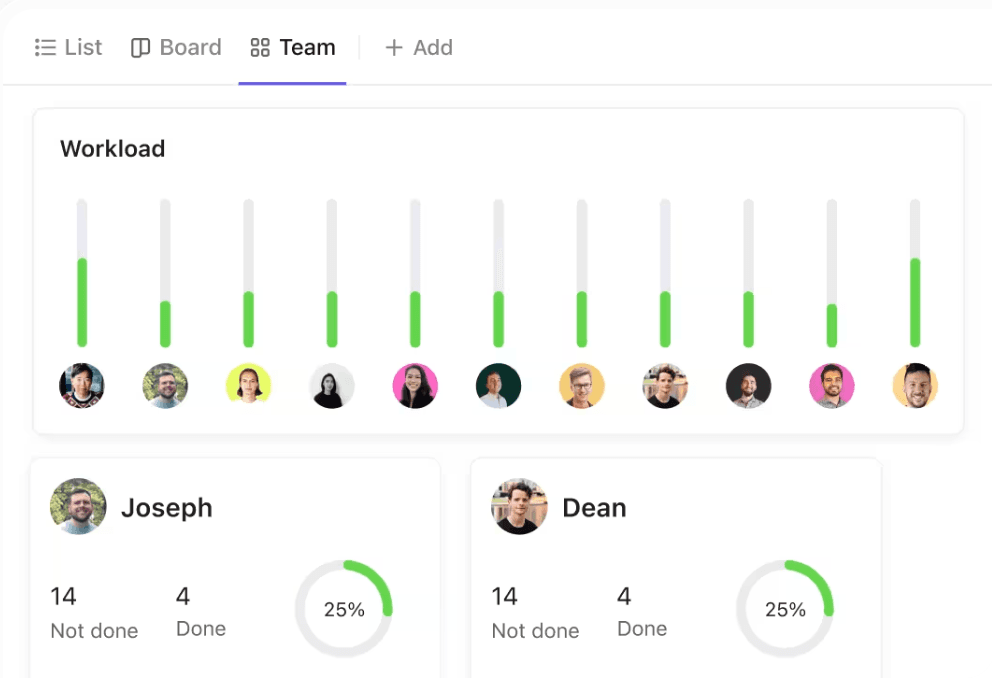Click Joseph's name link
Screen dimensions: 992x700
pyautogui.click(x=166, y=508)
